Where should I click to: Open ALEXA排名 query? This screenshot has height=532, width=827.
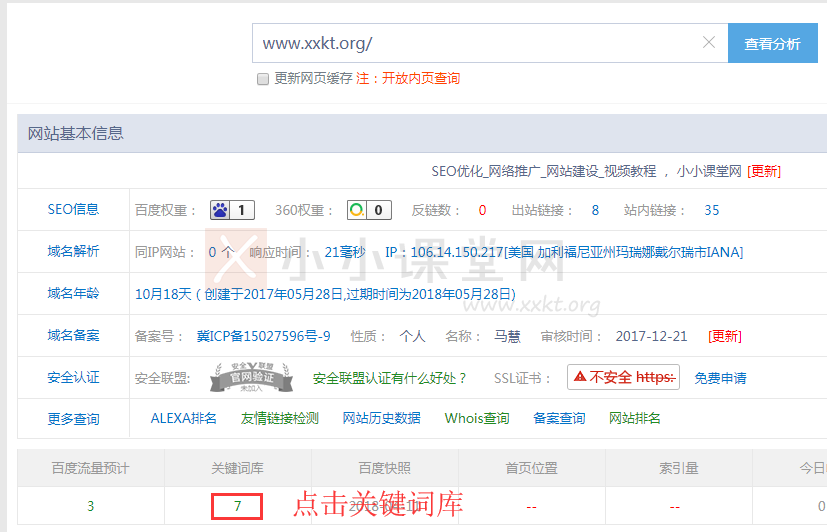184,419
